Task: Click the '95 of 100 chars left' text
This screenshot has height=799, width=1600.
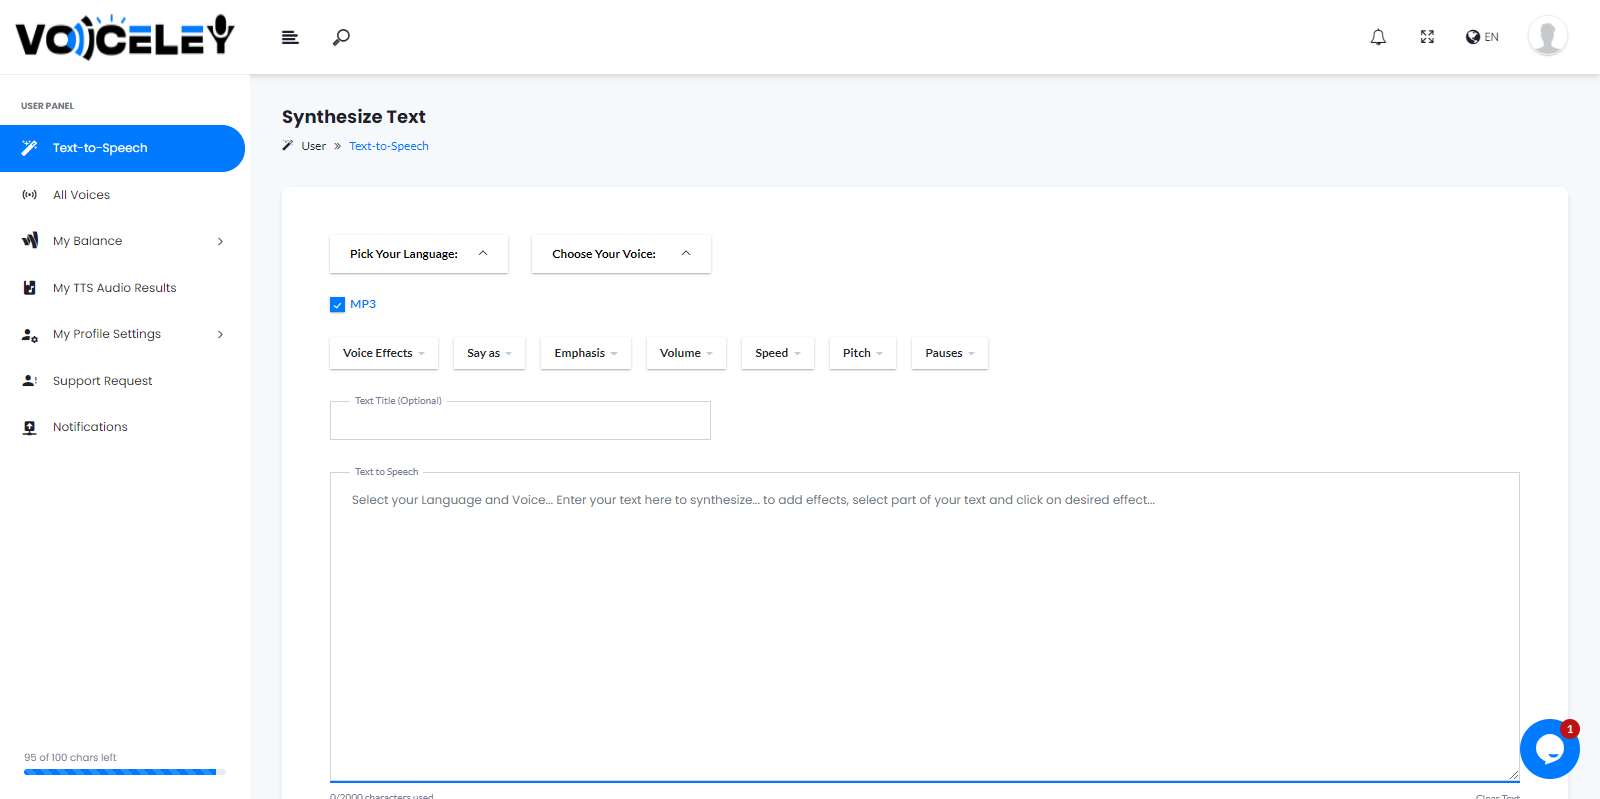Action: [70, 758]
